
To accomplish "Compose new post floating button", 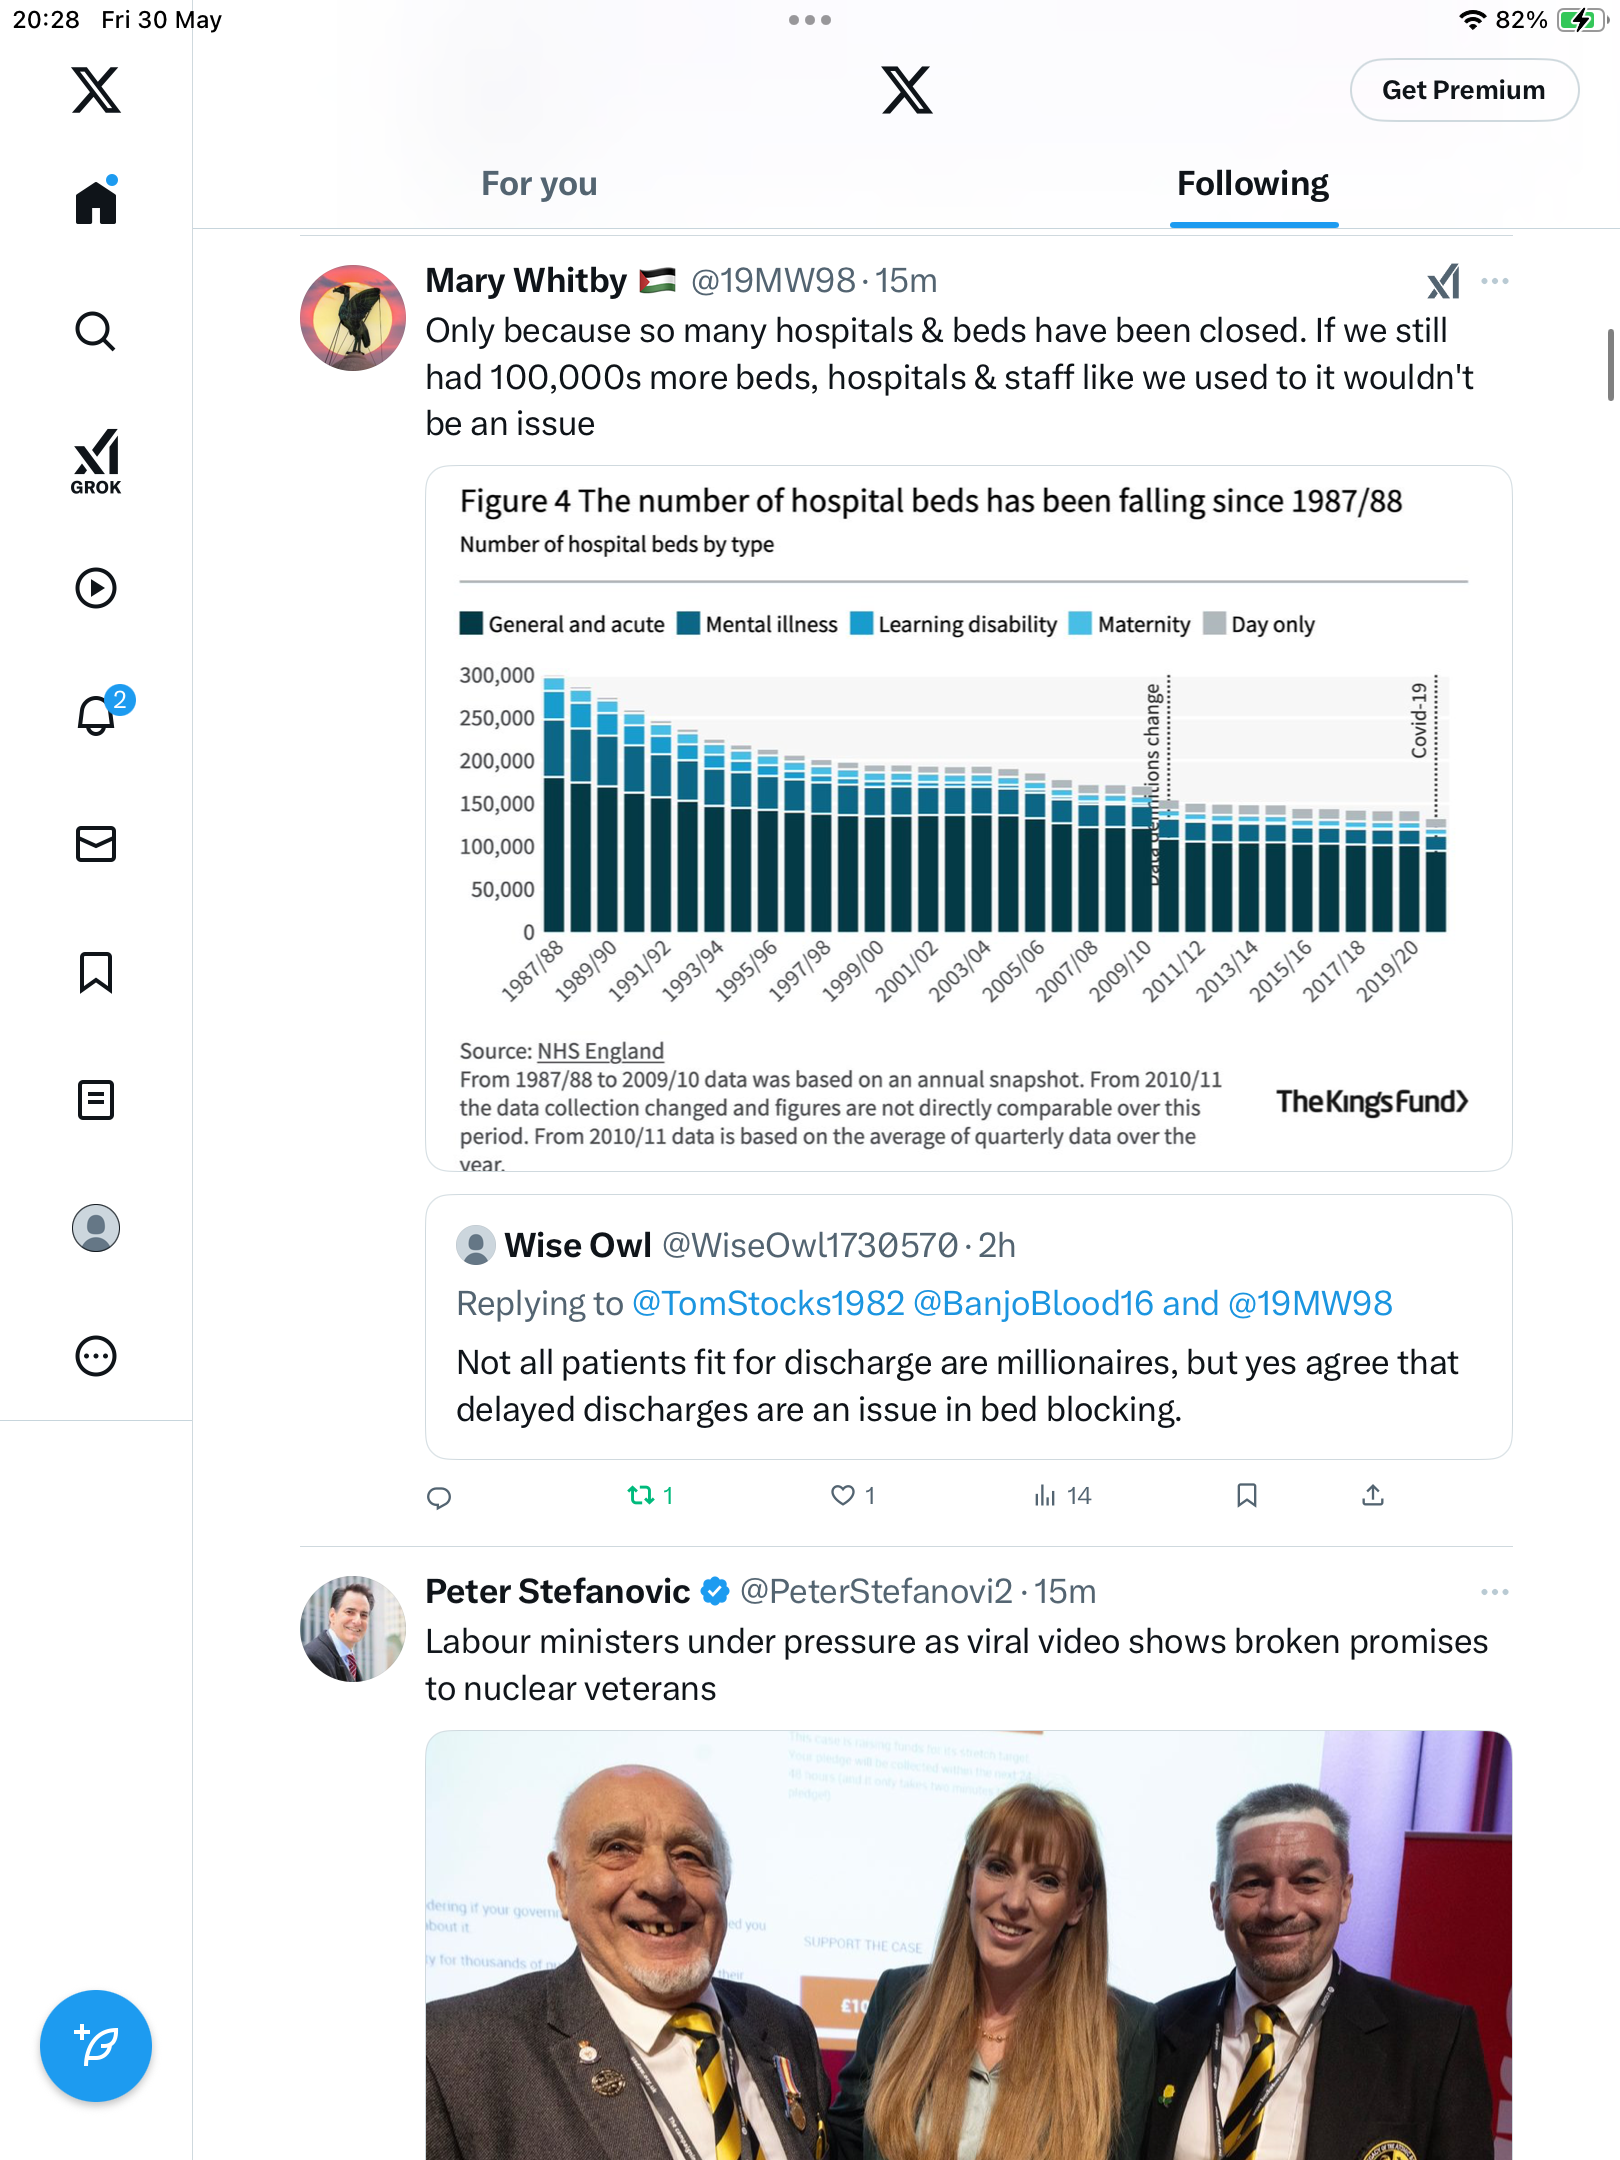I will point(96,2046).
